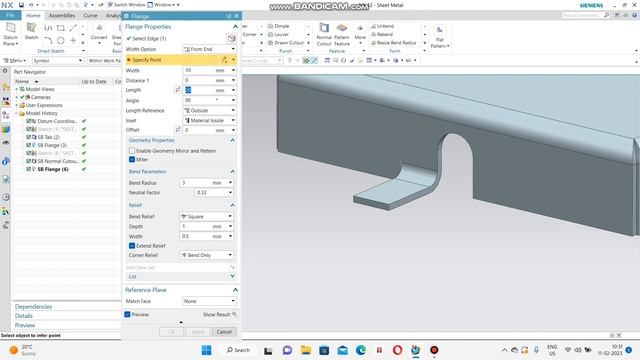
Task: Toggle the Miter checkbox
Action: (x=132, y=159)
